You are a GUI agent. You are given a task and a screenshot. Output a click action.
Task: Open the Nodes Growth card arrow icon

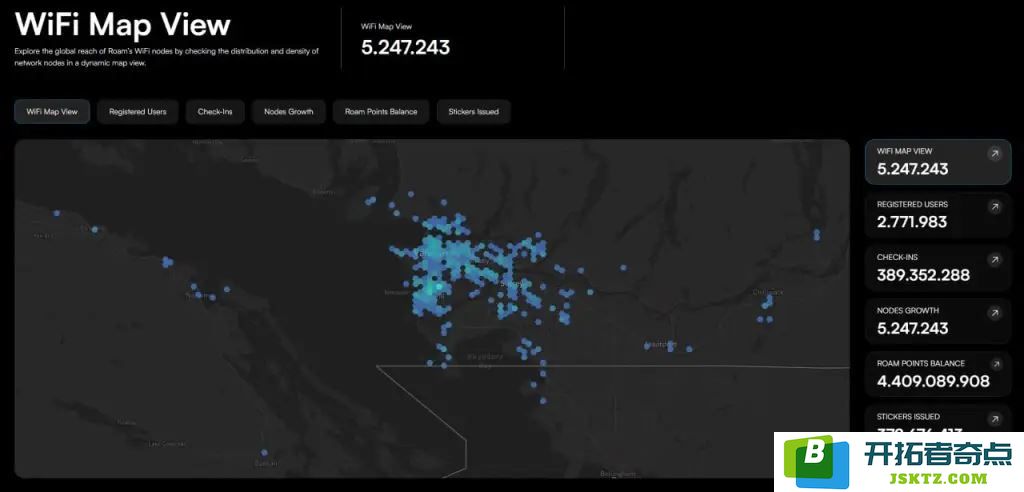(x=994, y=314)
